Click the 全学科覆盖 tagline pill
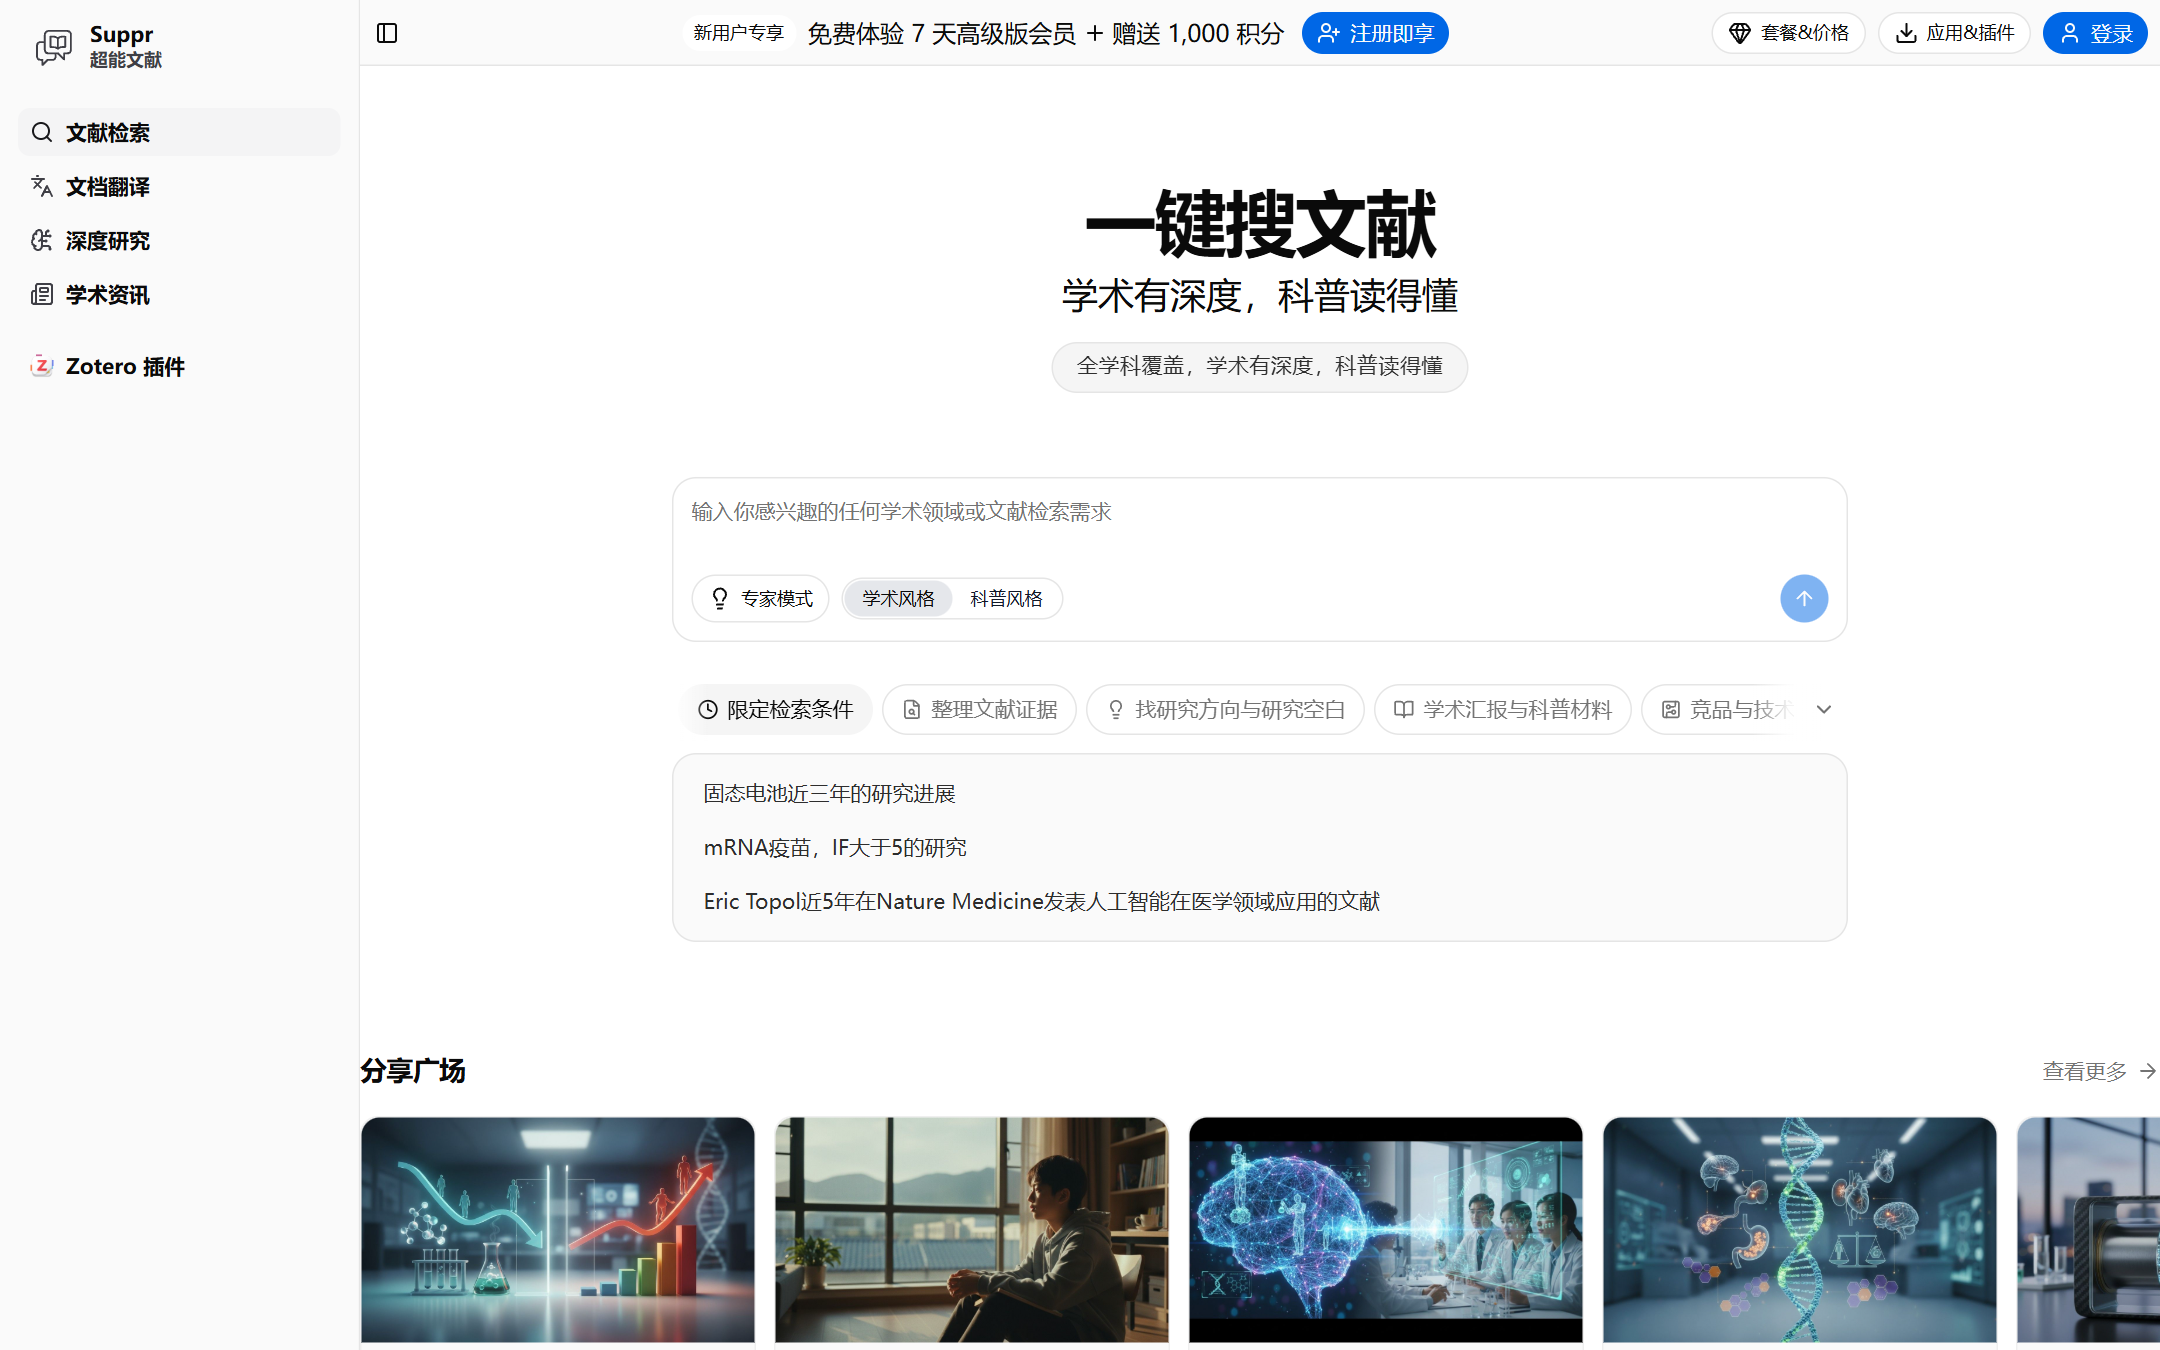The image size is (2160, 1350). tap(1259, 367)
